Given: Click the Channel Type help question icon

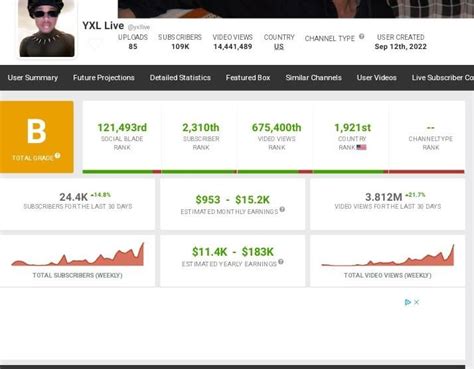Looking at the screenshot, I should coord(361,37).
